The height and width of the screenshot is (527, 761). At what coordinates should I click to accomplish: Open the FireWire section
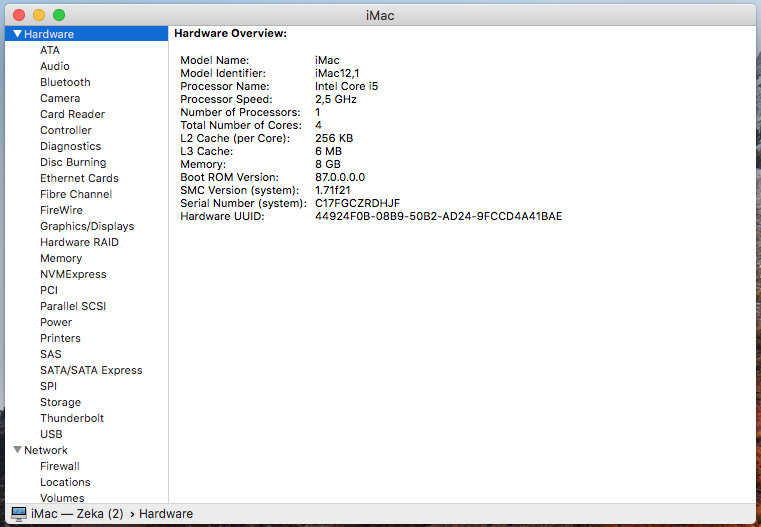click(61, 210)
